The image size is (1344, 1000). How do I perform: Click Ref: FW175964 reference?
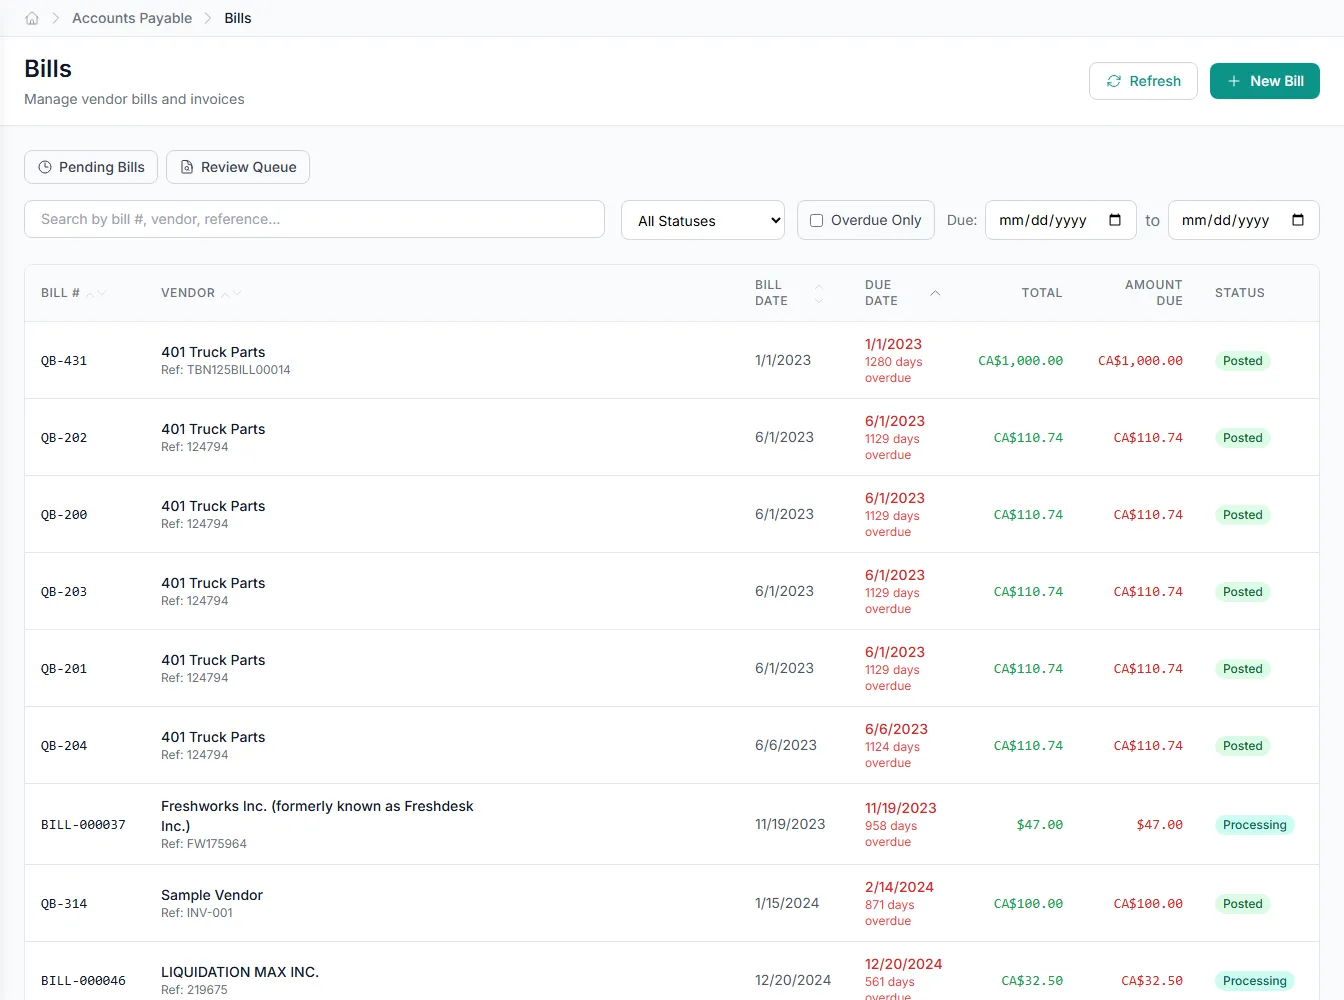tap(204, 844)
